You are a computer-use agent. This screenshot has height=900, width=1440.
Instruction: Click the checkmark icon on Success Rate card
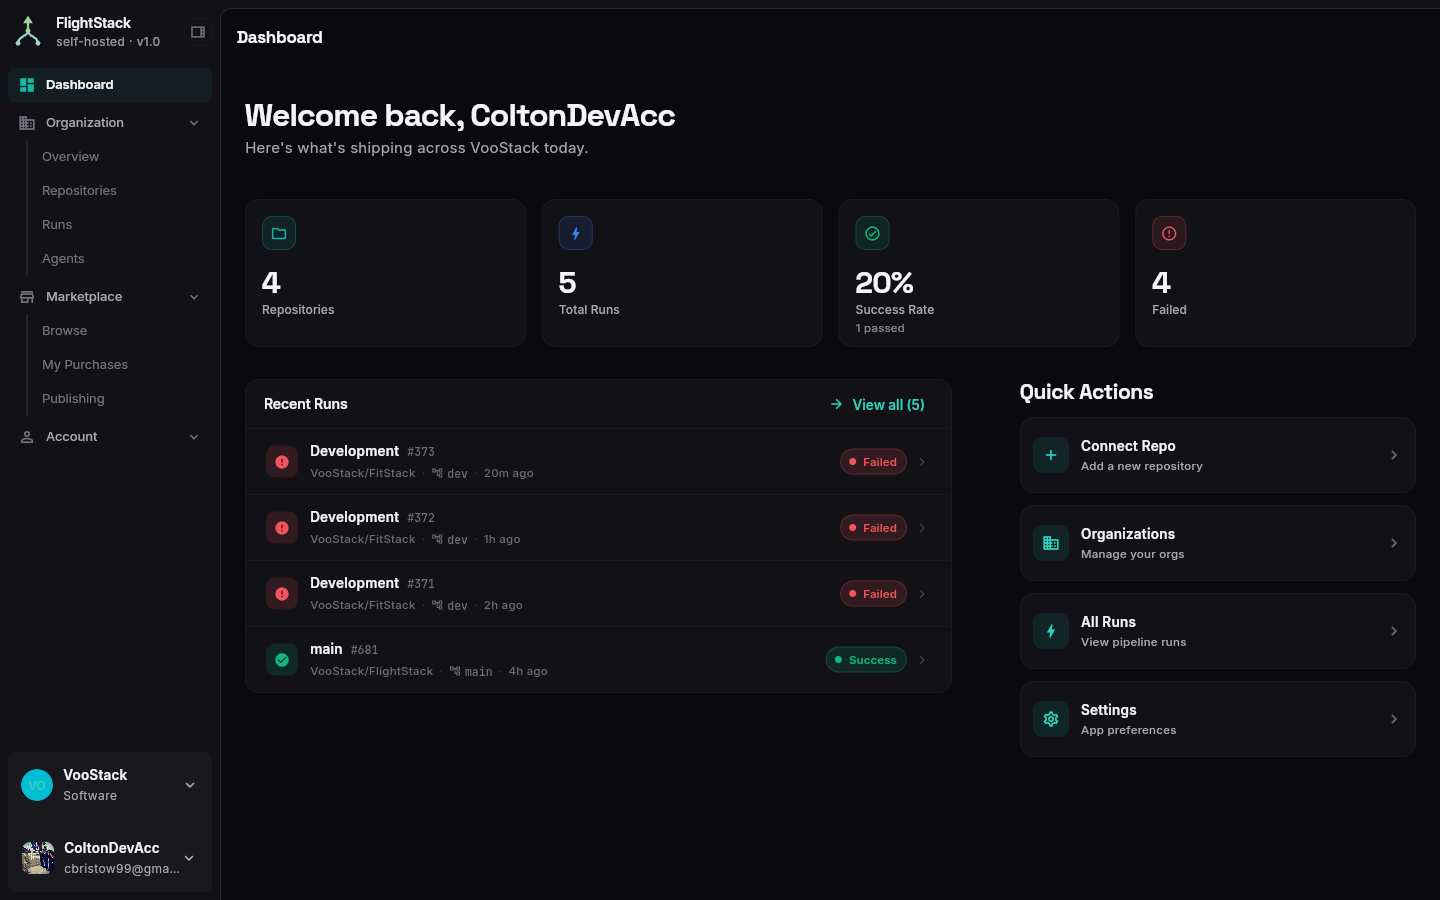872,233
